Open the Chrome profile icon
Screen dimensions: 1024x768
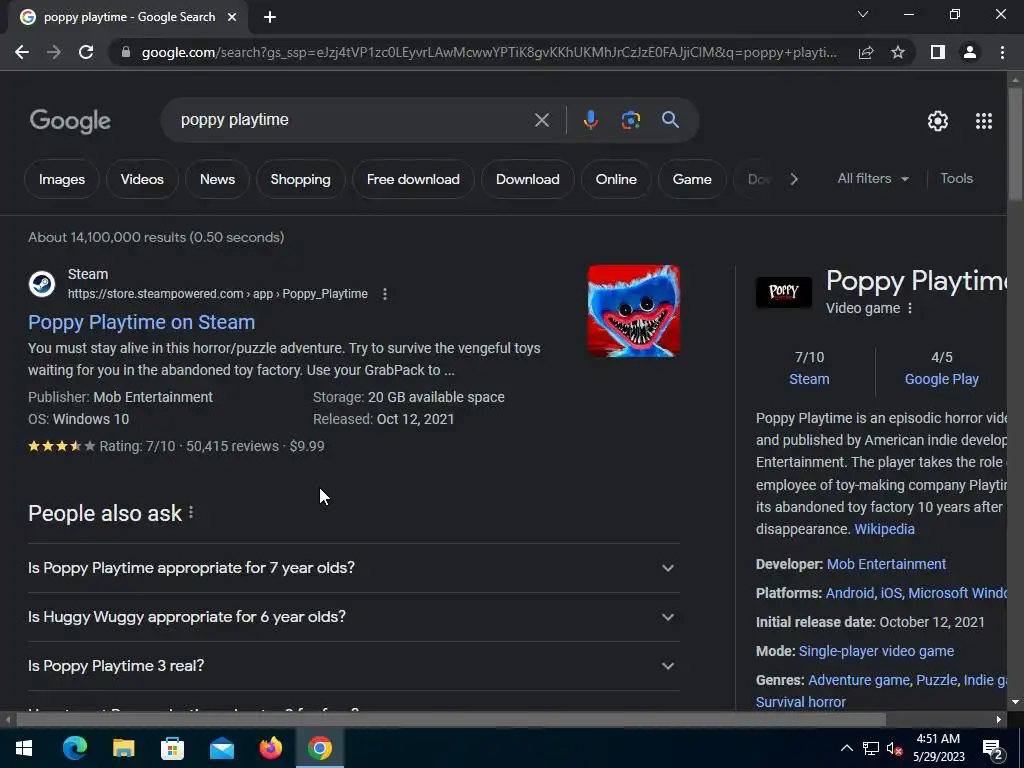click(970, 52)
